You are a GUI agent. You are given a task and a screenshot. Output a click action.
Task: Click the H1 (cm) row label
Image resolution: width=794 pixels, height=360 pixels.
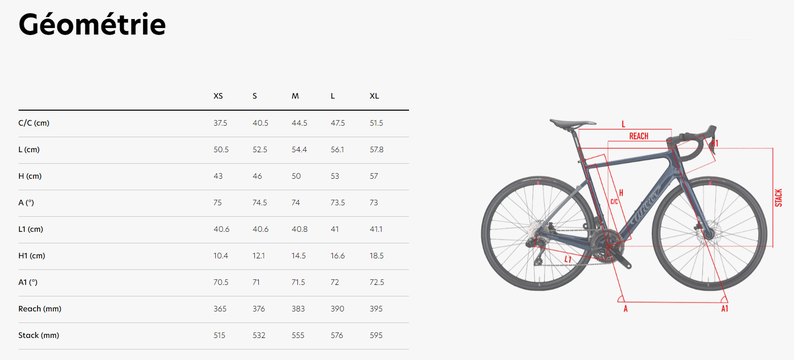[x=31, y=256]
